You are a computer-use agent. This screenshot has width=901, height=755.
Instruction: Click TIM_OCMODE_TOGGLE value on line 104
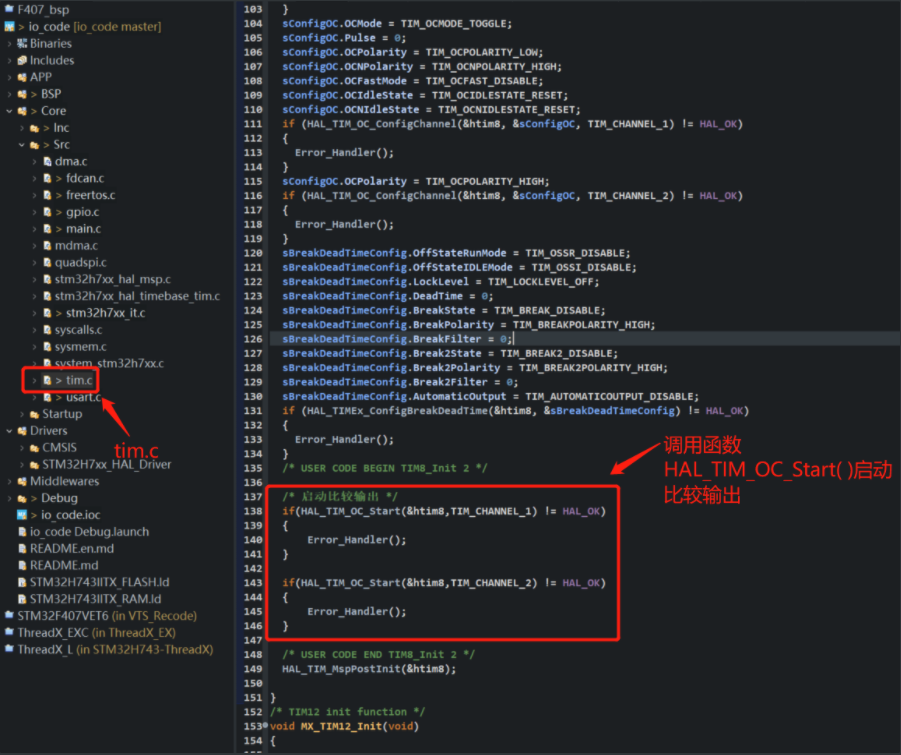coord(453,24)
